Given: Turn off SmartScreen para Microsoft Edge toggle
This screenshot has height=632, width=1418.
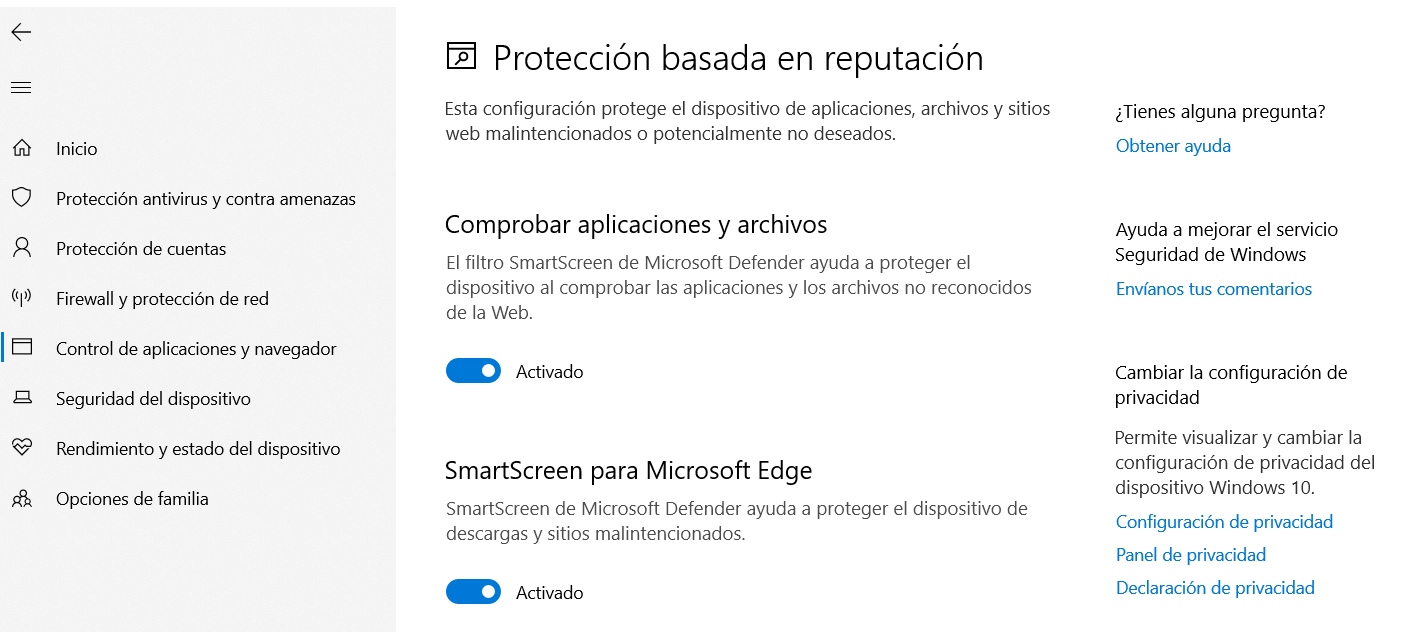Looking at the screenshot, I should click(x=473, y=592).
